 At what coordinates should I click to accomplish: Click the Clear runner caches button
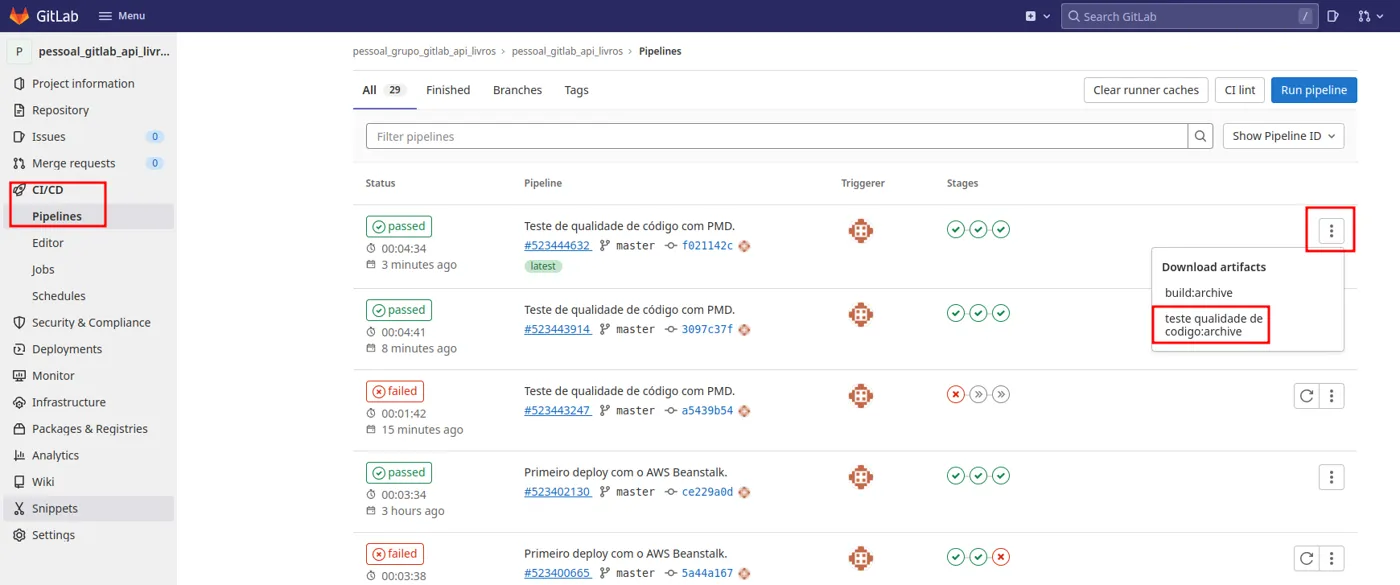pos(1146,90)
